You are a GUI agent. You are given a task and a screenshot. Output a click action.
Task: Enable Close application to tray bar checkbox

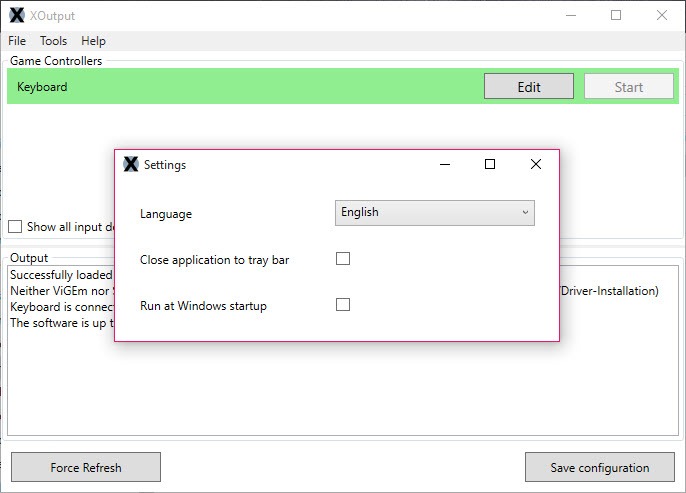coord(343,259)
